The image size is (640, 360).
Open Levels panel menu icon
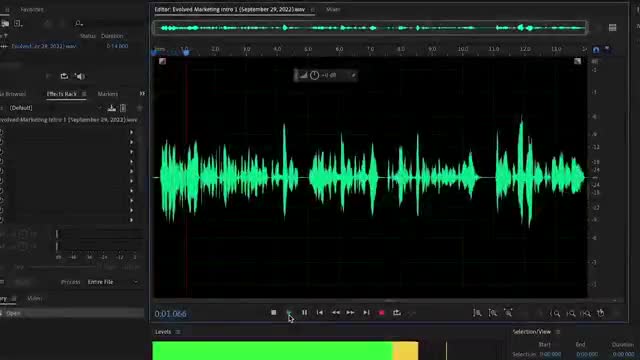click(x=178, y=332)
